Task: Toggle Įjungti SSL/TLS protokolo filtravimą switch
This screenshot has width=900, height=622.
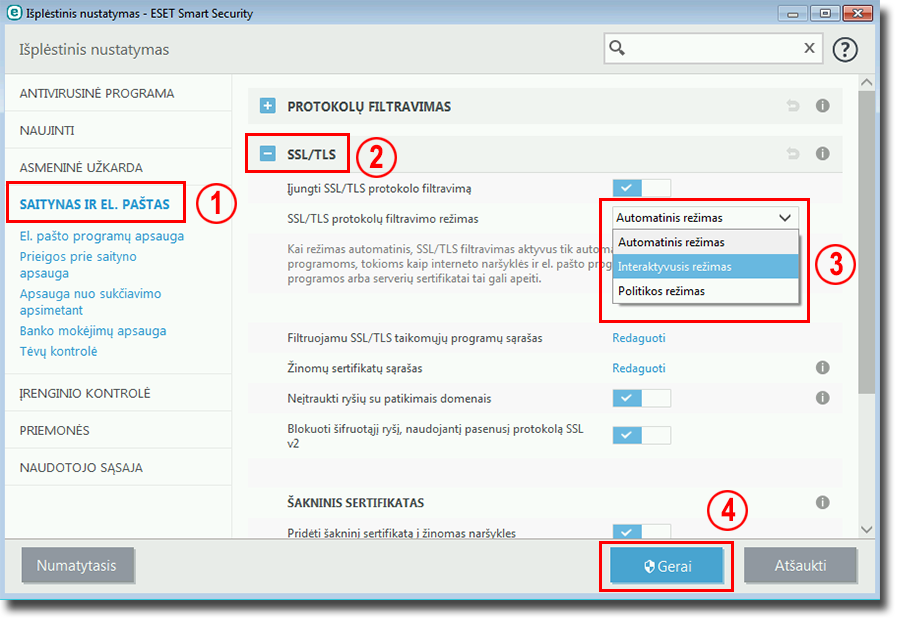Action: click(x=641, y=188)
